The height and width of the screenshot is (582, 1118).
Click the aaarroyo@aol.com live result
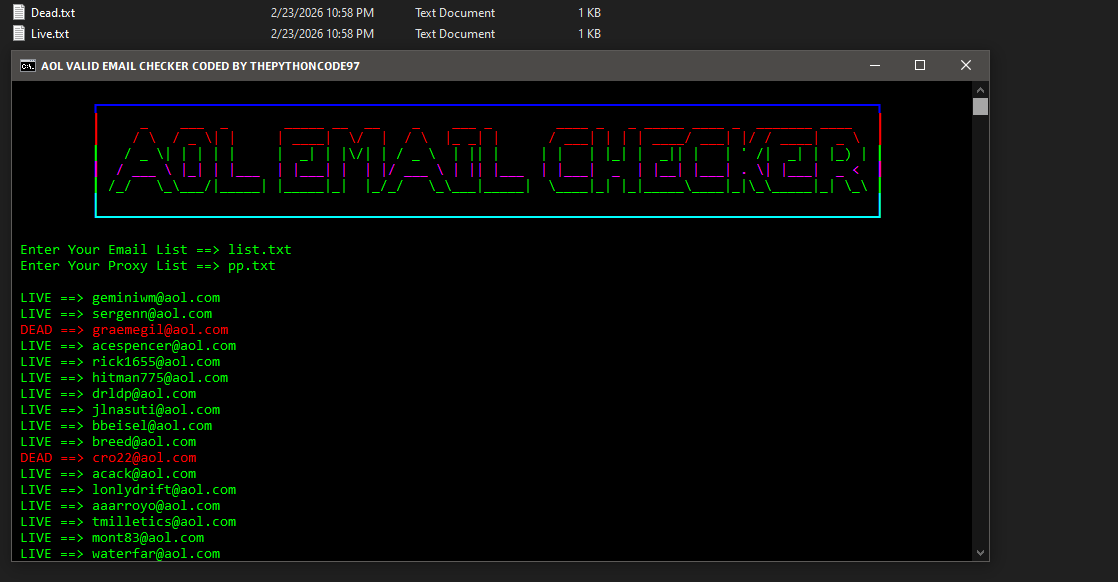pyautogui.click(x=156, y=506)
